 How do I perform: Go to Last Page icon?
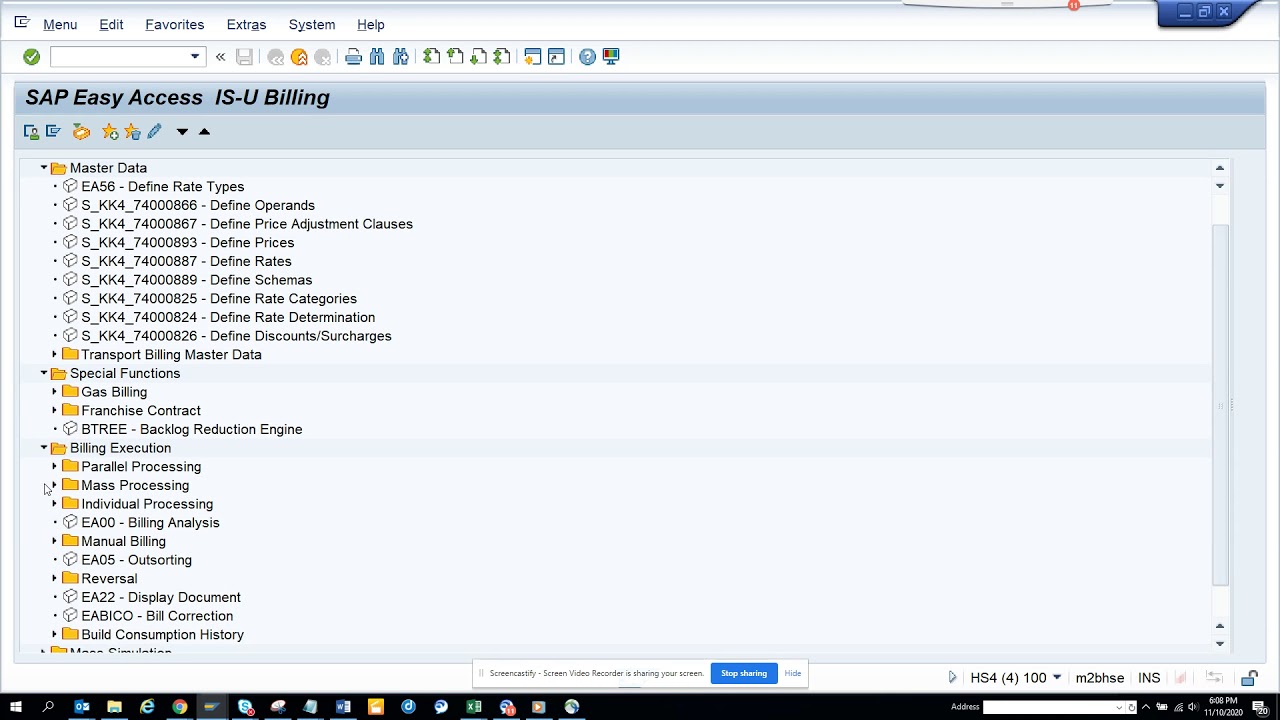tap(502, 57)
